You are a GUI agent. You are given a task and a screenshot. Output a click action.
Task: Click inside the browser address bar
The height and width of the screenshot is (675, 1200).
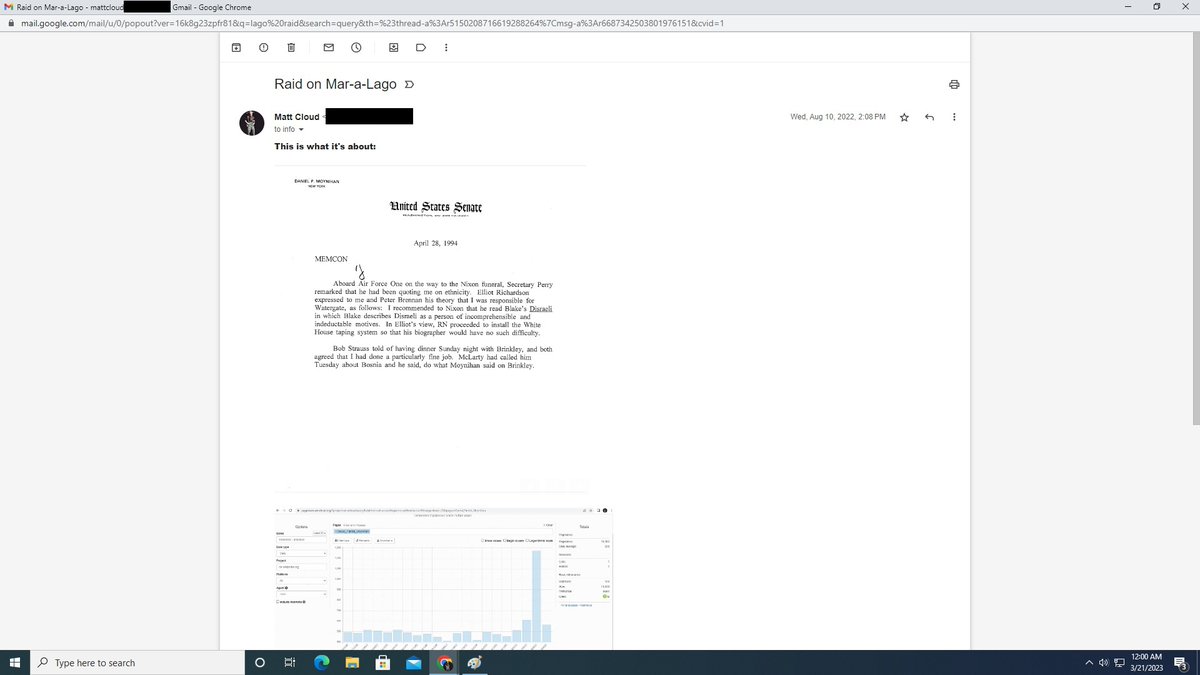tap(400, 21)
